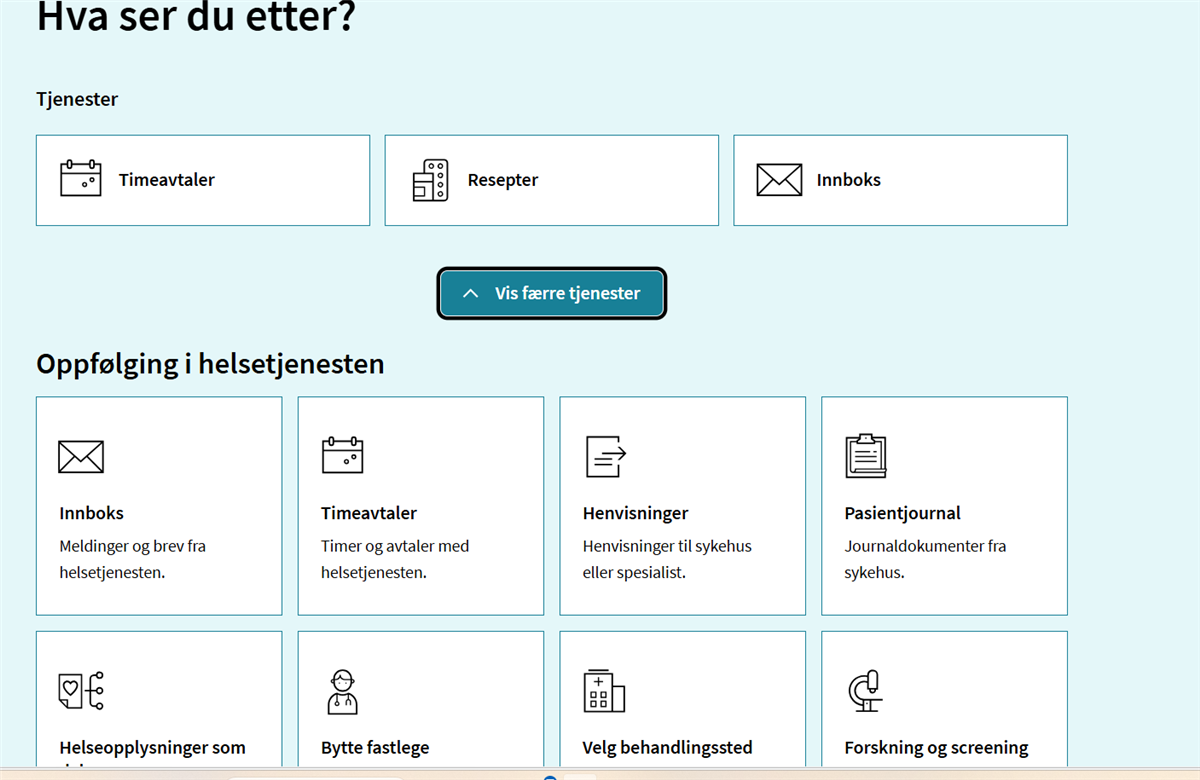Click the microscope icon above Forskning og screening

tap(864, 691)
